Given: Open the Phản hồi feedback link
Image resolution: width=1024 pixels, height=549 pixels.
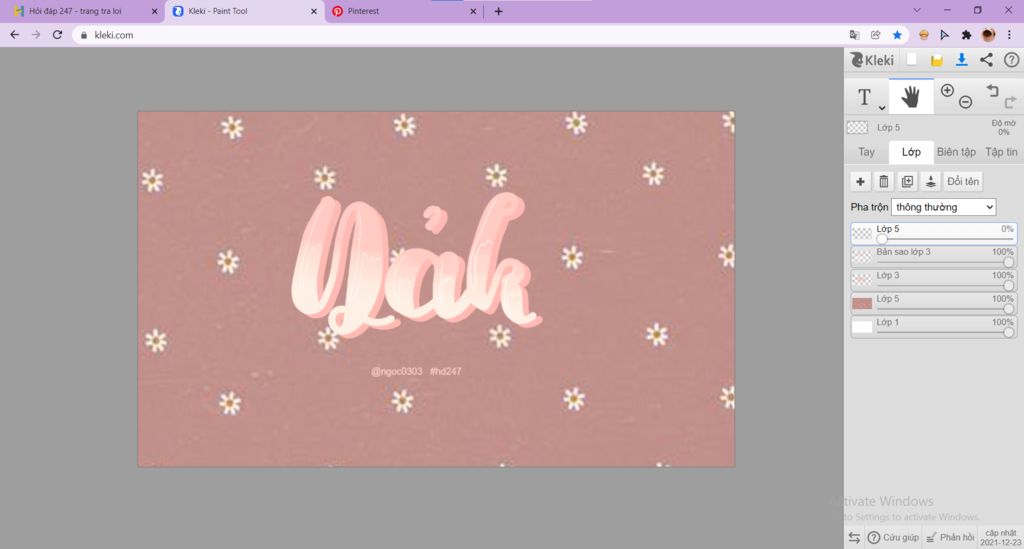Looking at the screenshot, I should click(x=950, y=537).
